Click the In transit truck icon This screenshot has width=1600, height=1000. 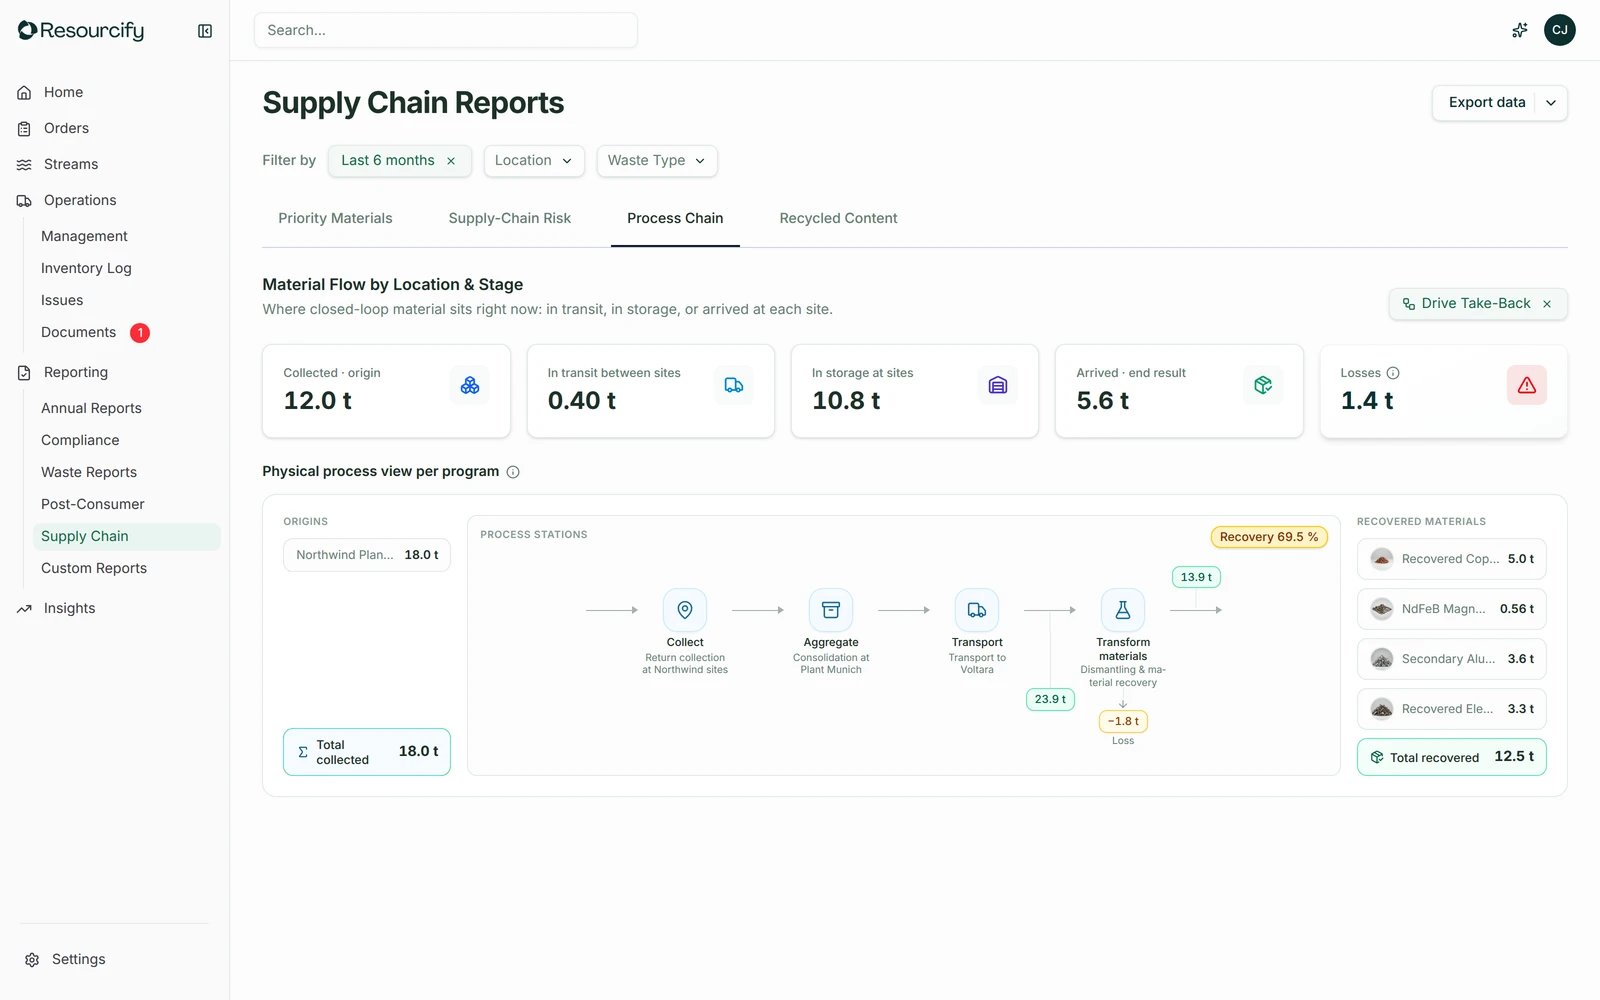734,385
